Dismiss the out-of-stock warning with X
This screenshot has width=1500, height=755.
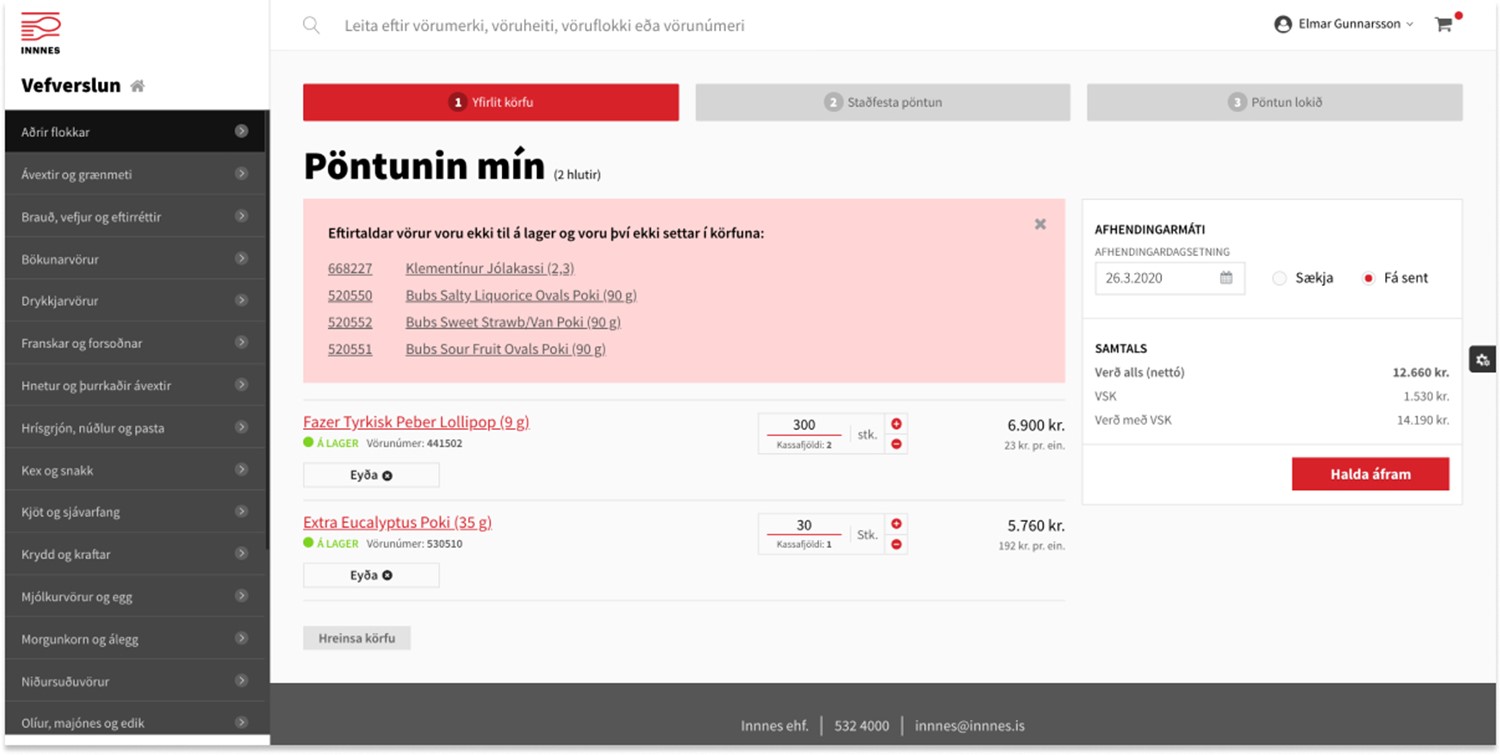[x=1040, y=224]
